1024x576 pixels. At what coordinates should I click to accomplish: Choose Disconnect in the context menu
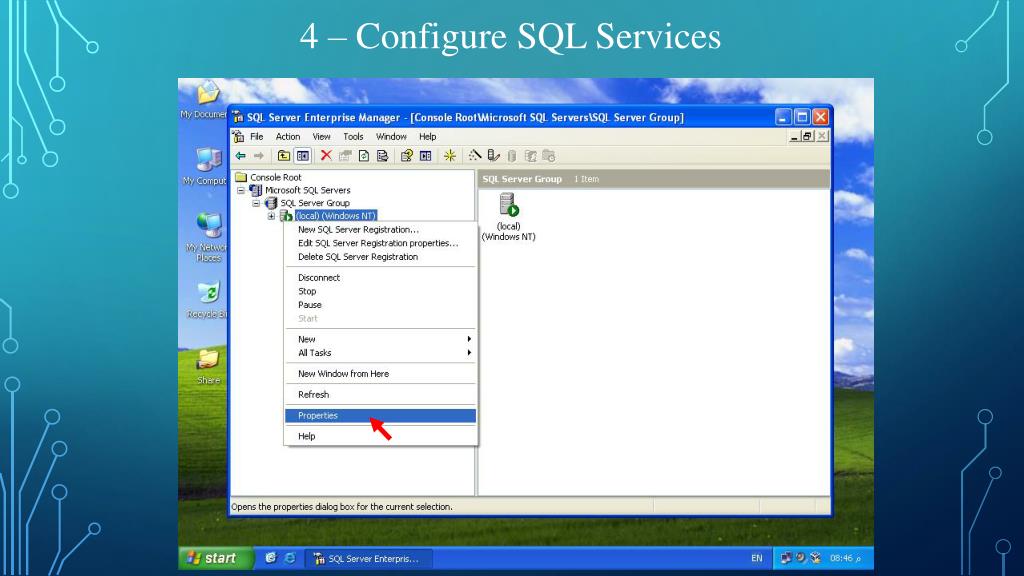click(380, 278)
